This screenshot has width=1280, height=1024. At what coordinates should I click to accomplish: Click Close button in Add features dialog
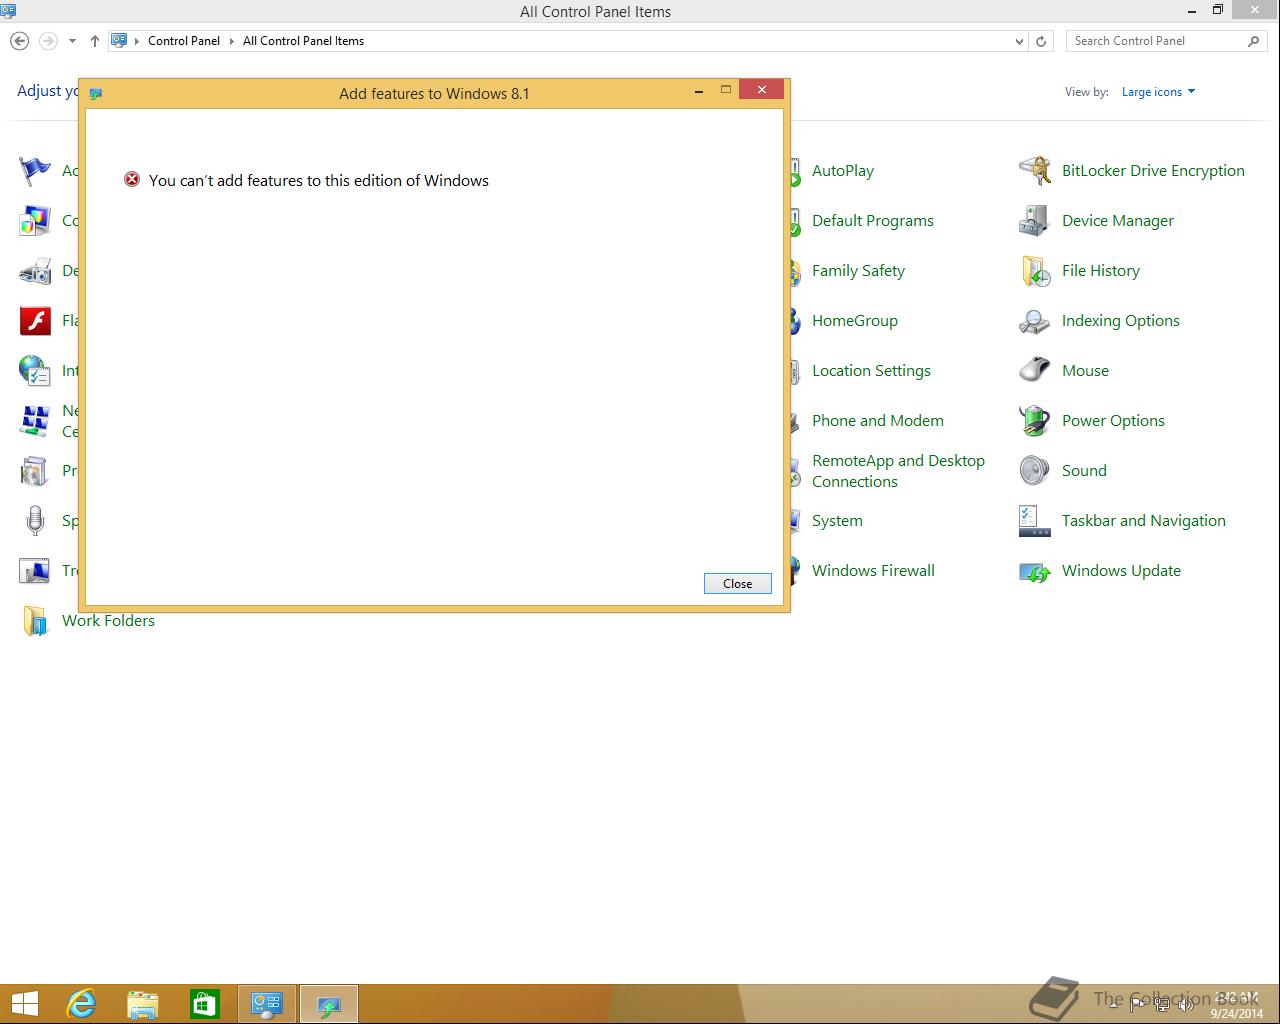pyautogui.click(x=738, y=583)
